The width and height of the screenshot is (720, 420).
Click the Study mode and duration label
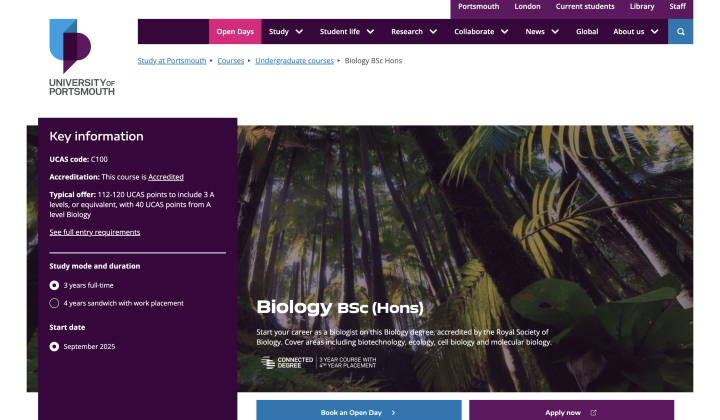click(x=95, y=266)
